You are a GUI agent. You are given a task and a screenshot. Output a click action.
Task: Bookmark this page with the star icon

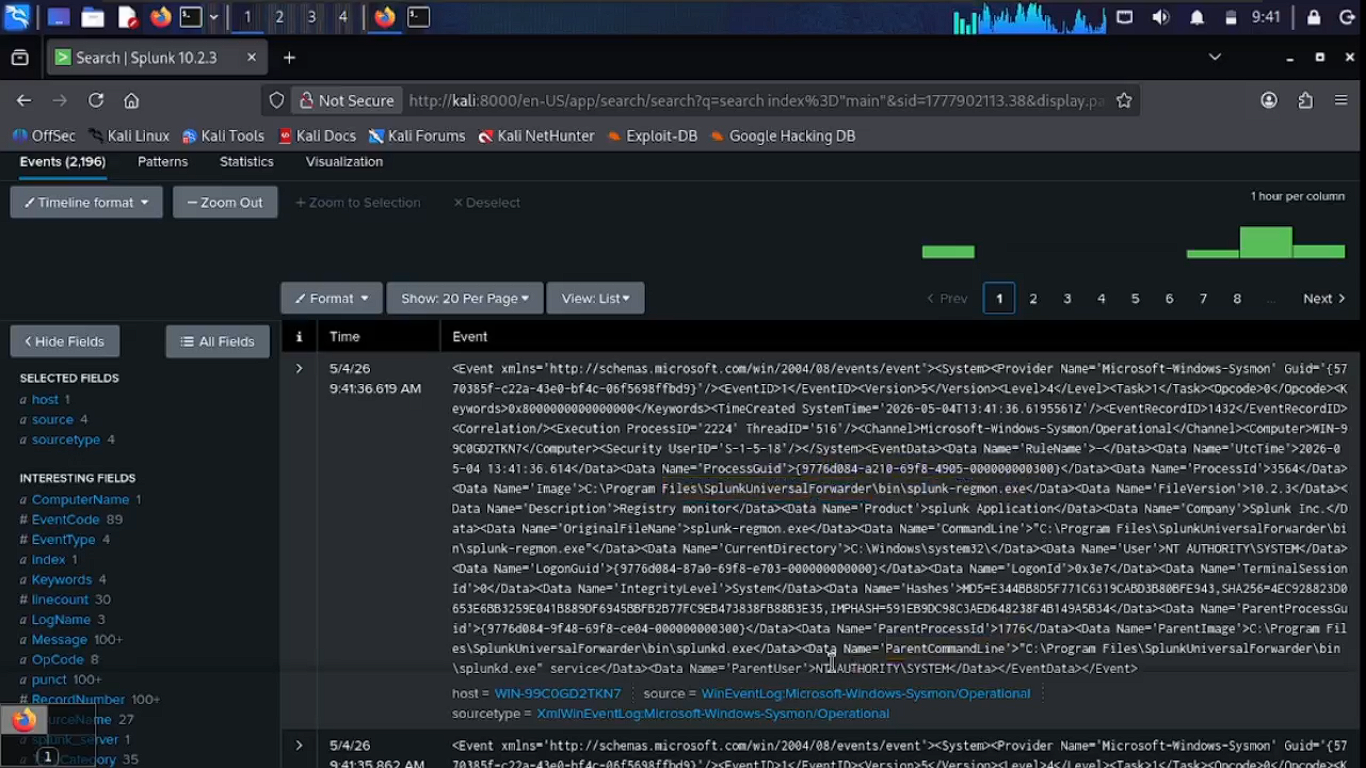1124,100
